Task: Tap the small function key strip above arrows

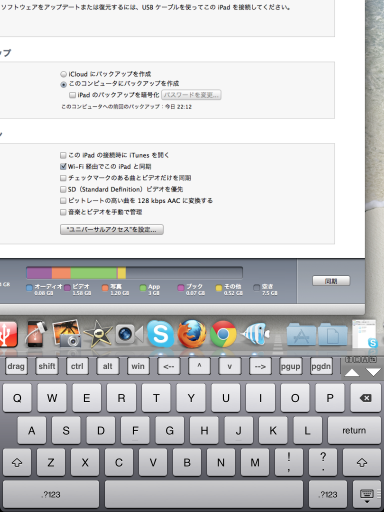Action: (x=361, y=360)
